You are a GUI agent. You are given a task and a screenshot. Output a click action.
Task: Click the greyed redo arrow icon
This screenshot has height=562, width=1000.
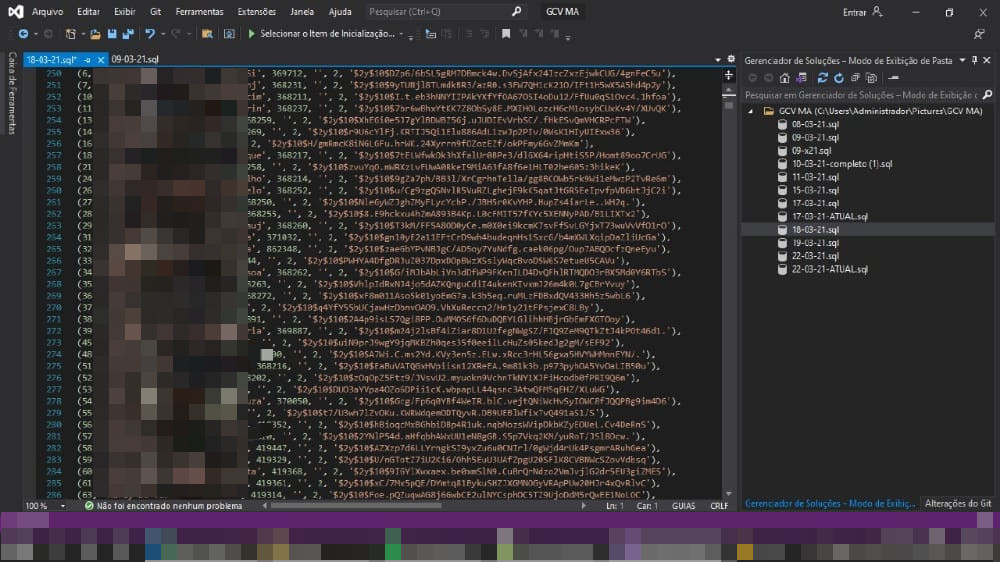[x=175, y=34]
